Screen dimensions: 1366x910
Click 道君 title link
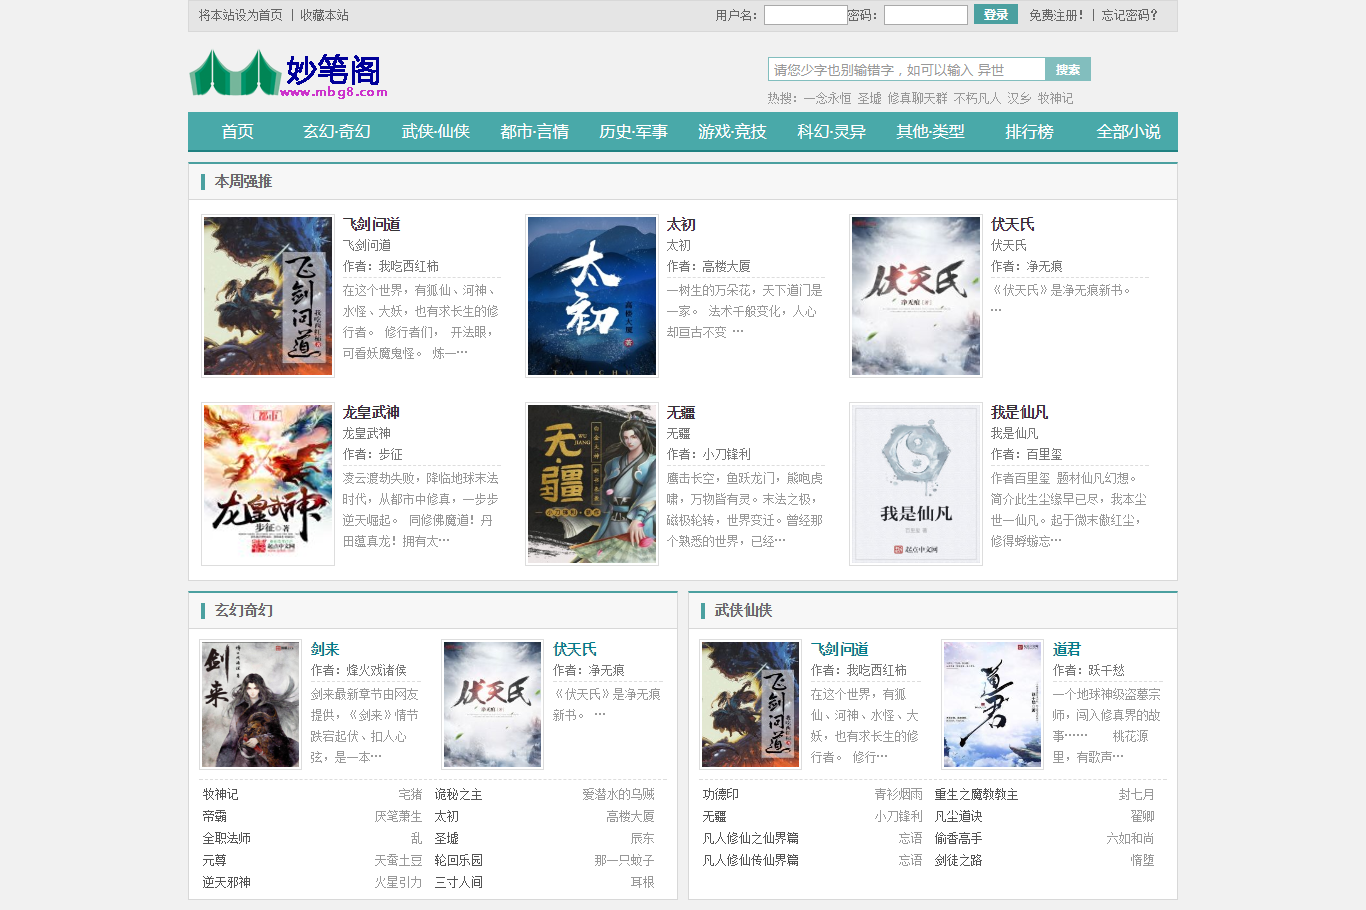pos(1067,649)
